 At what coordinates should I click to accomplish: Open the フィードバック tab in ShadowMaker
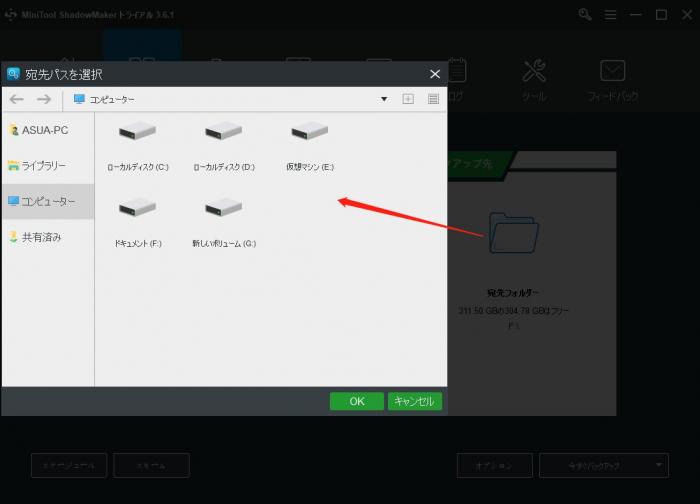[612, 80]
